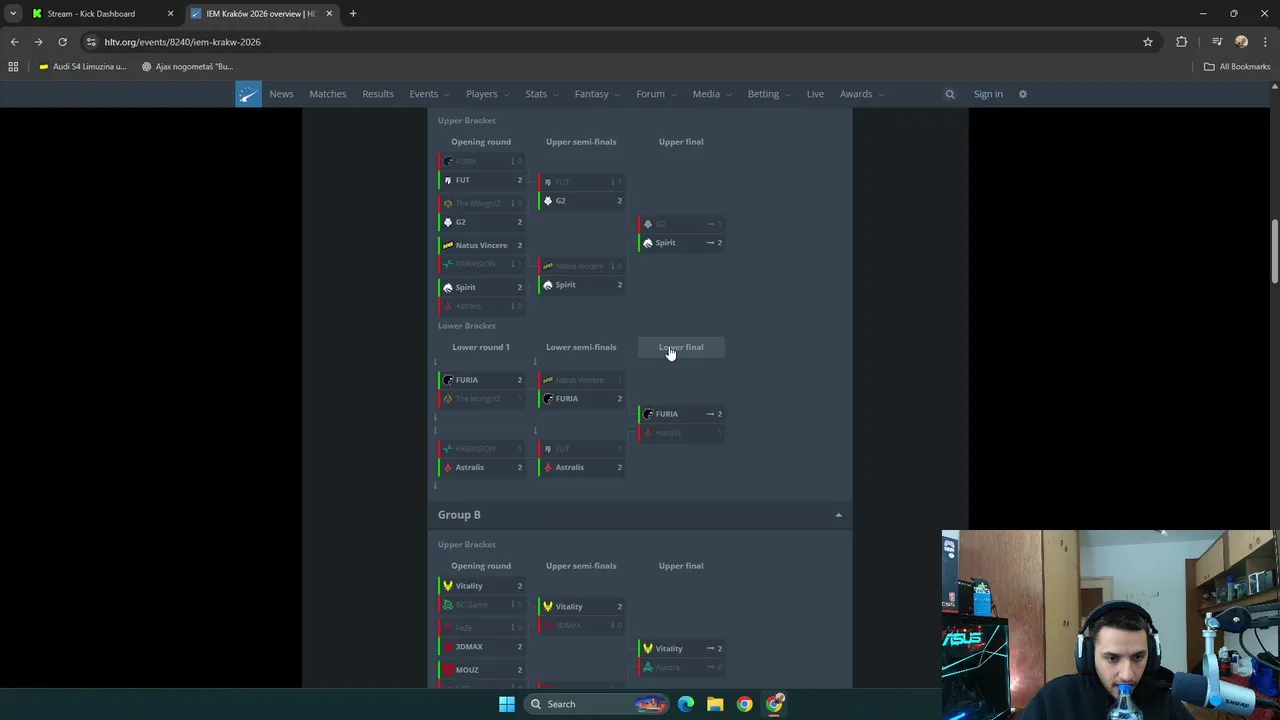Open Audi S4 Limuzina bookmark
1280x720 pixels.
82,67
